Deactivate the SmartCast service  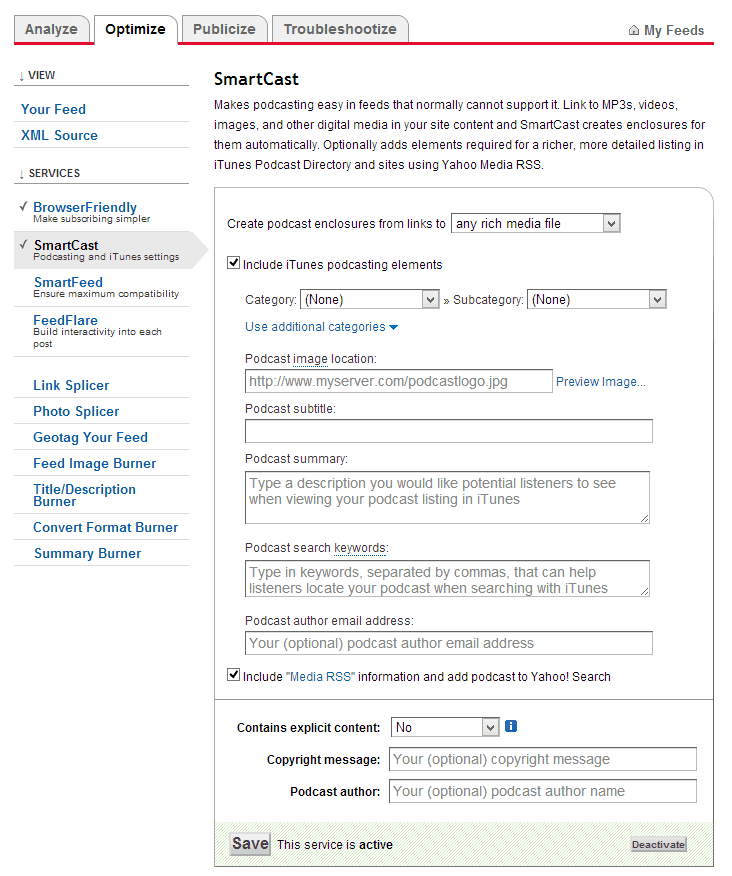point(658,845)
